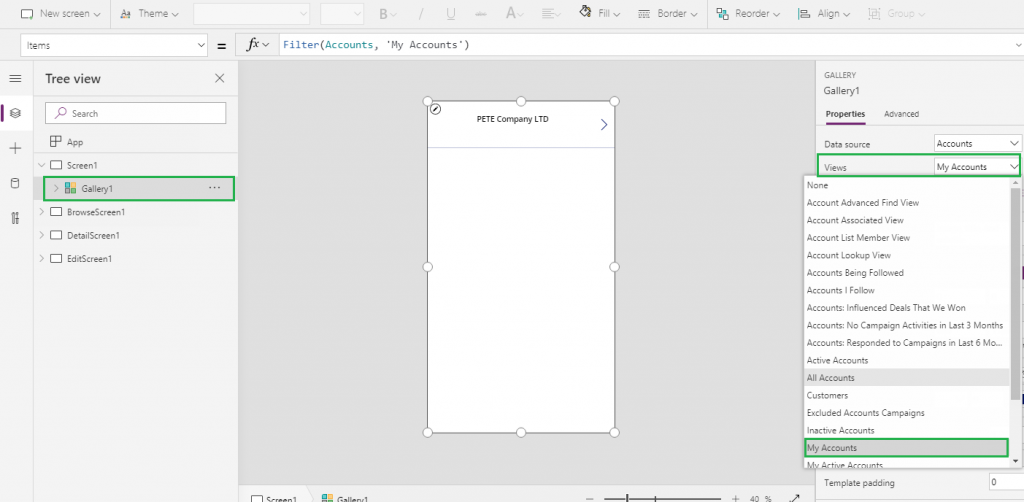Screen dimensions: 1024x502
Task: Click the next arrow on PETE Company item
Action: 603,125
